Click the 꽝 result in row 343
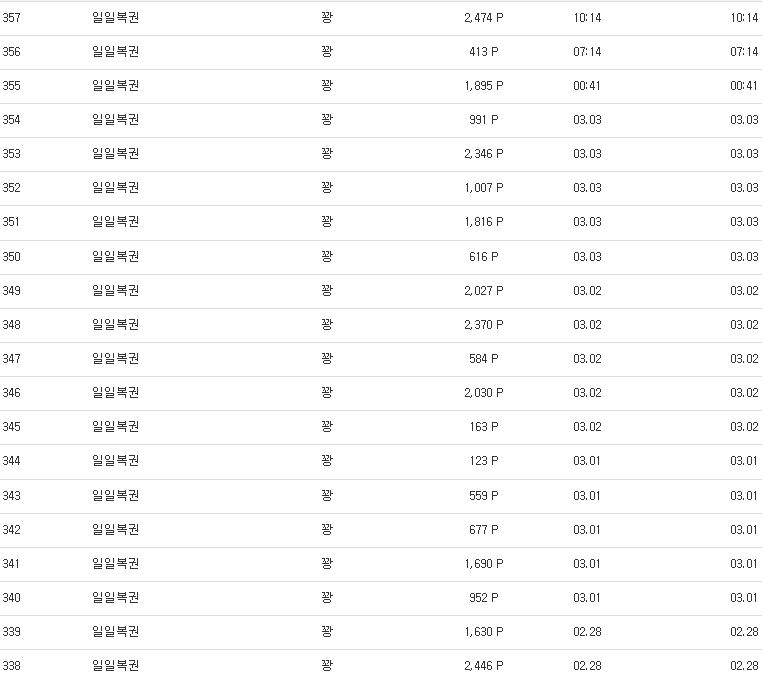The image size is (762, 682). pyautogui.click(x=327, y=496)
